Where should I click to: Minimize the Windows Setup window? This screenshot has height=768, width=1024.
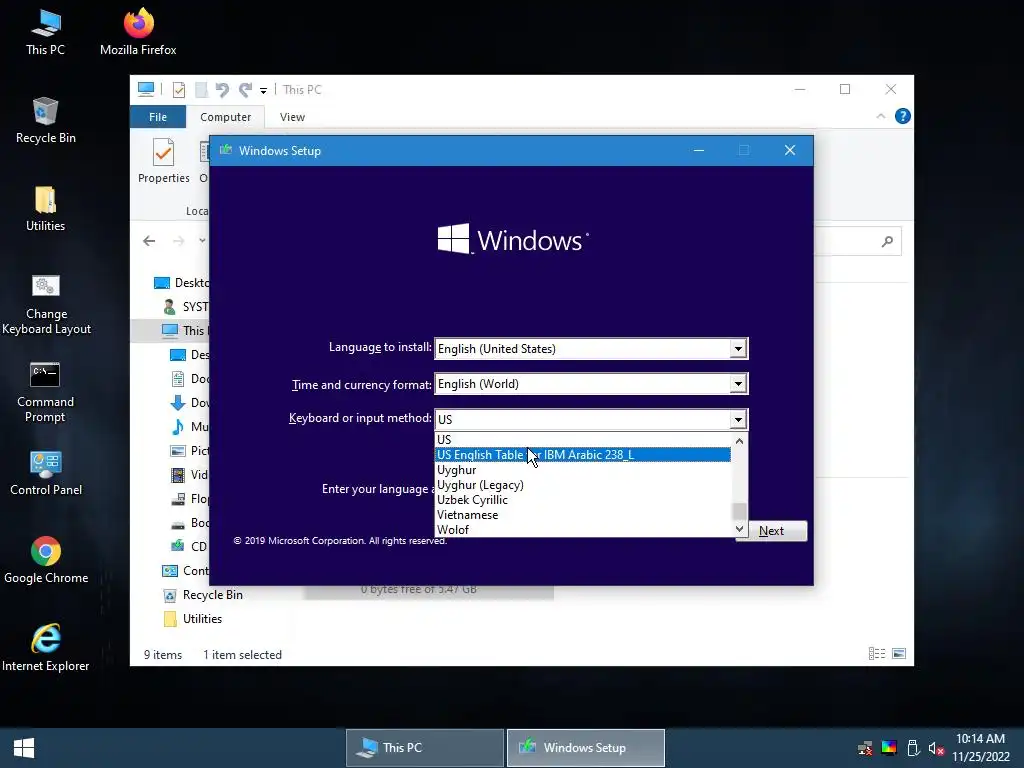click(x=699, y=150)
